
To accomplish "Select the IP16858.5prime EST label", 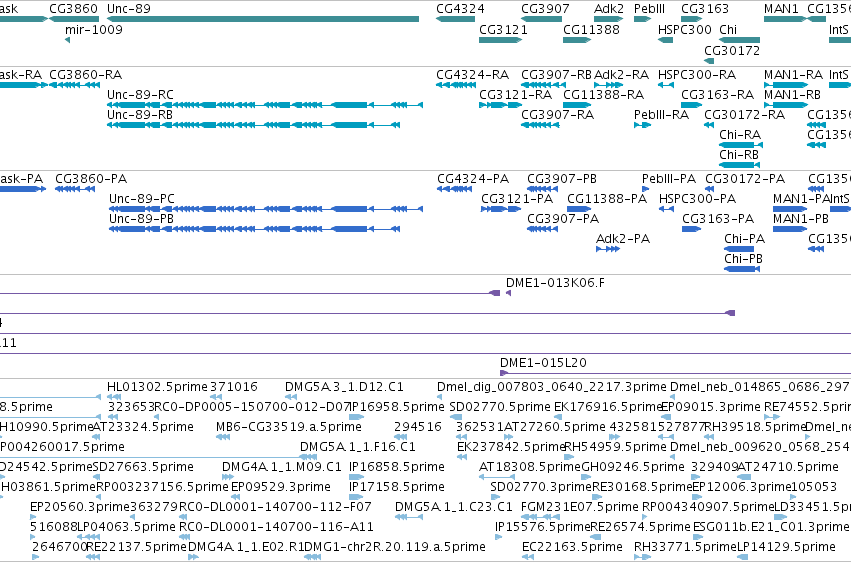I will pos(396,467).
